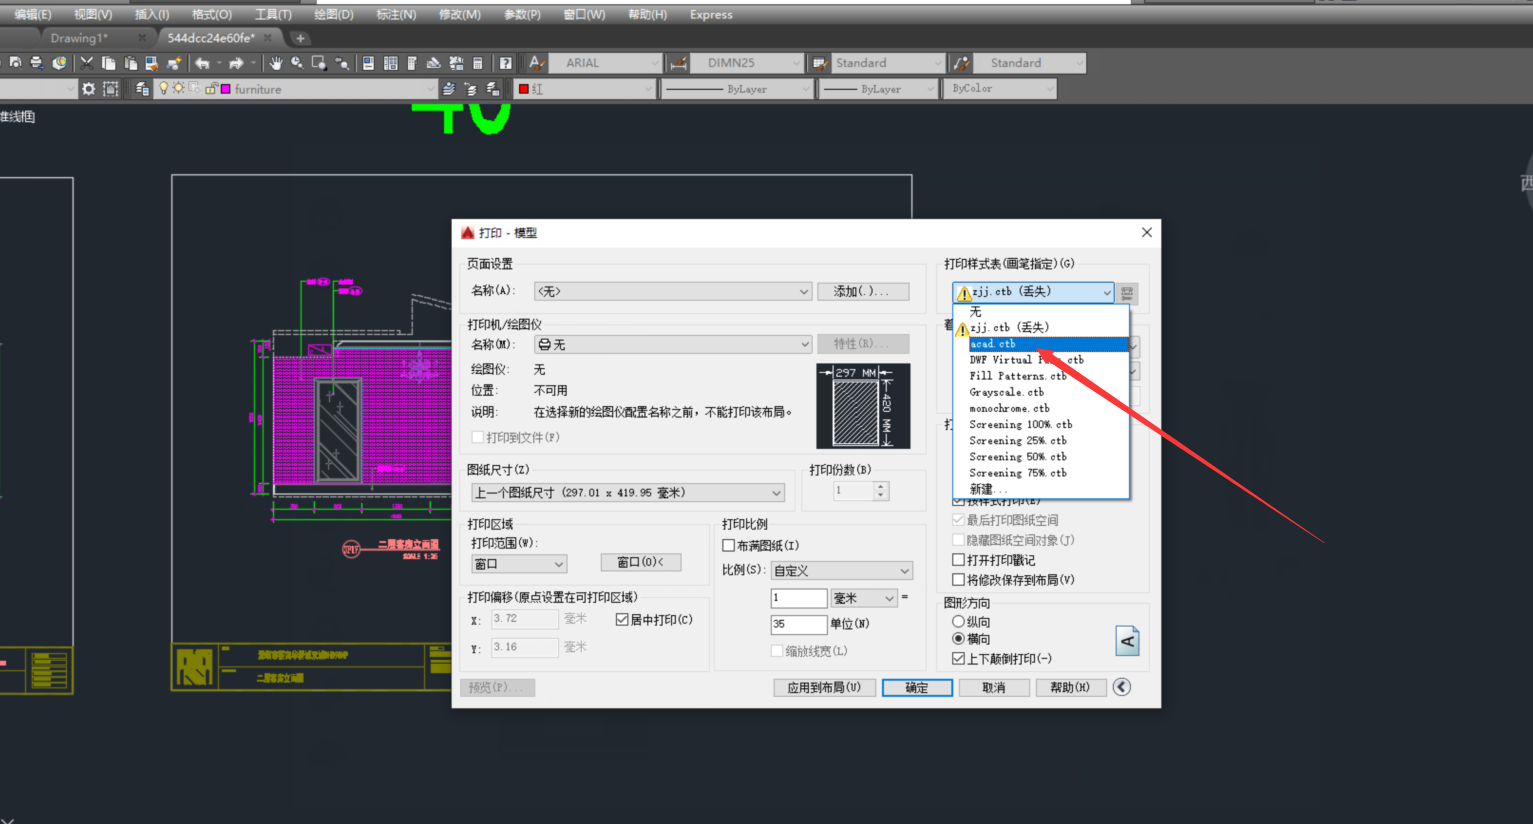Open the plot scale Custom dropdown

(x=842, y=571)
